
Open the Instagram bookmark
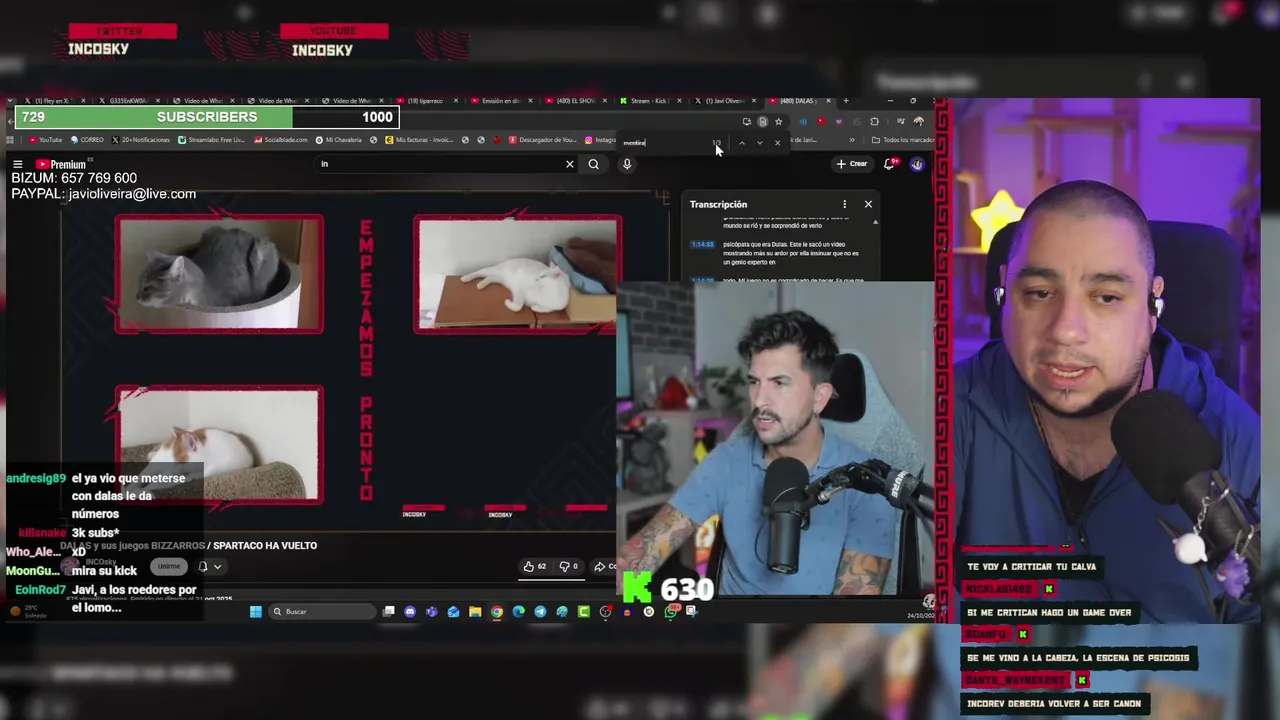(x=602, y=140)
